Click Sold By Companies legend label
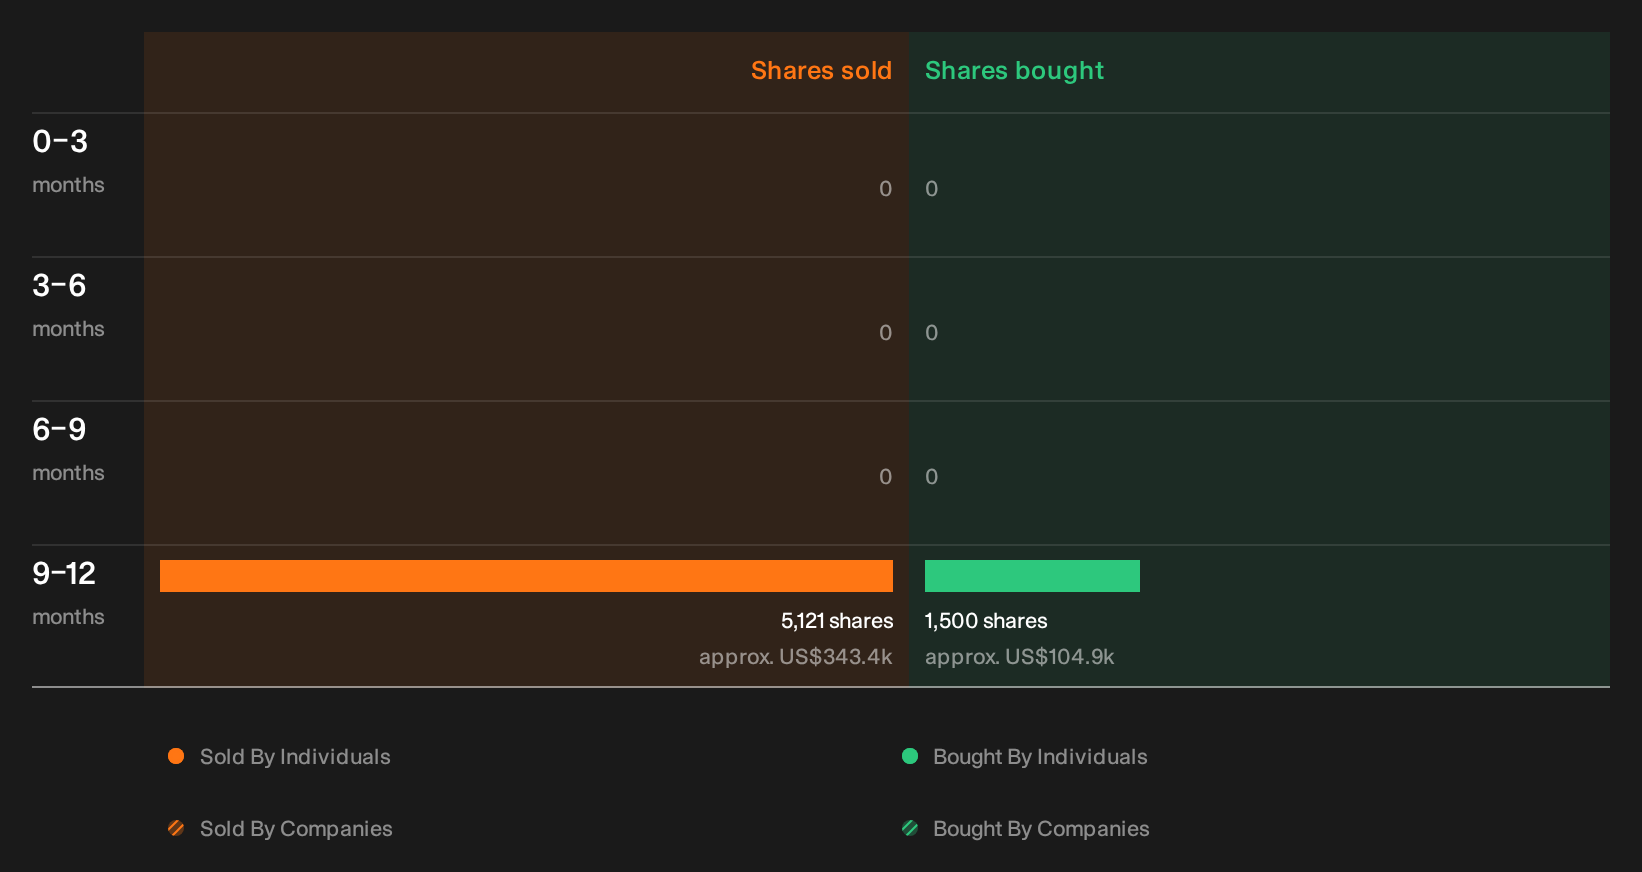Image resolution: width=1642 pixels, height=872 pixels. pyautogui.click(x=296, y=829)
